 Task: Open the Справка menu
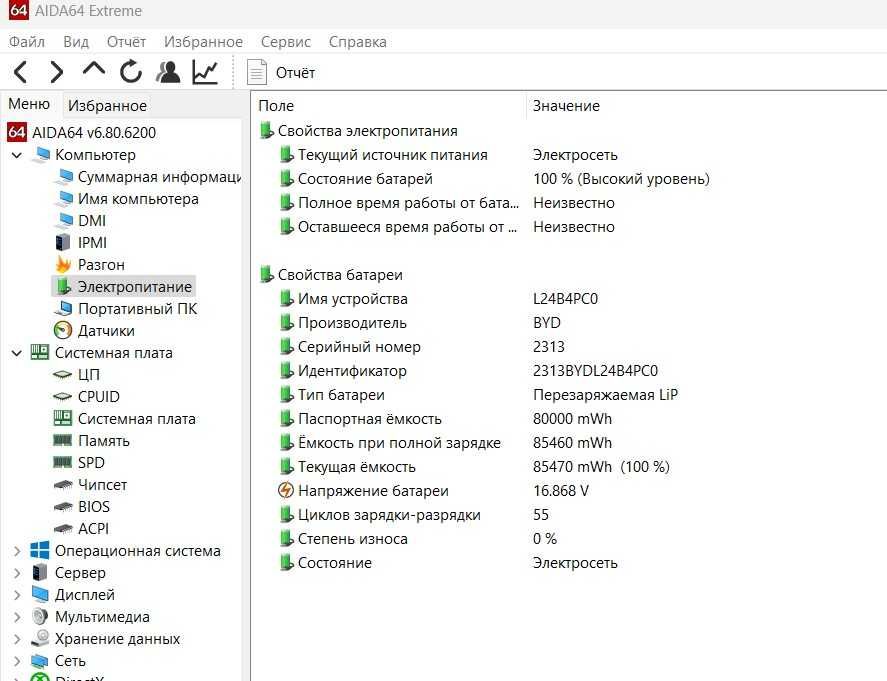point(358,42)
